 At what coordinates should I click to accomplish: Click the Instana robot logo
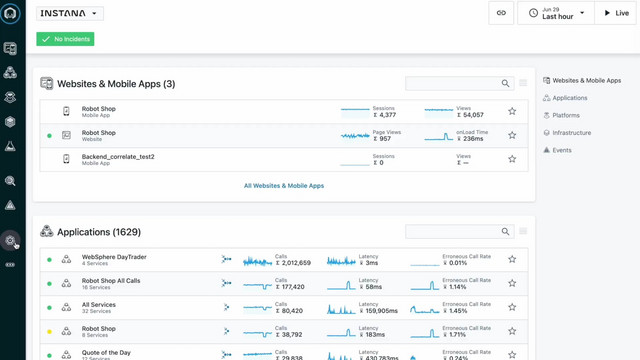[10, 13]
